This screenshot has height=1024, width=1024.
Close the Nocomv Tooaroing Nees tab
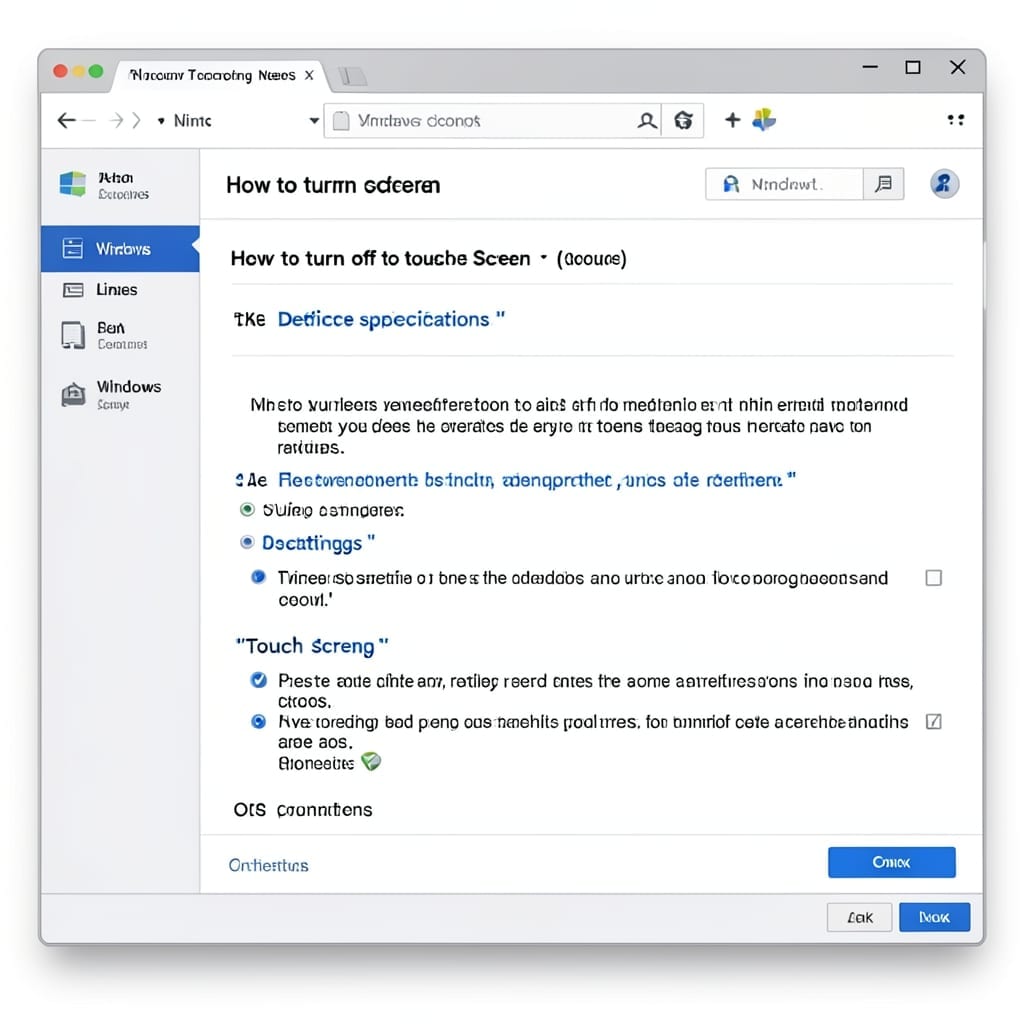(x=309, y=75)
